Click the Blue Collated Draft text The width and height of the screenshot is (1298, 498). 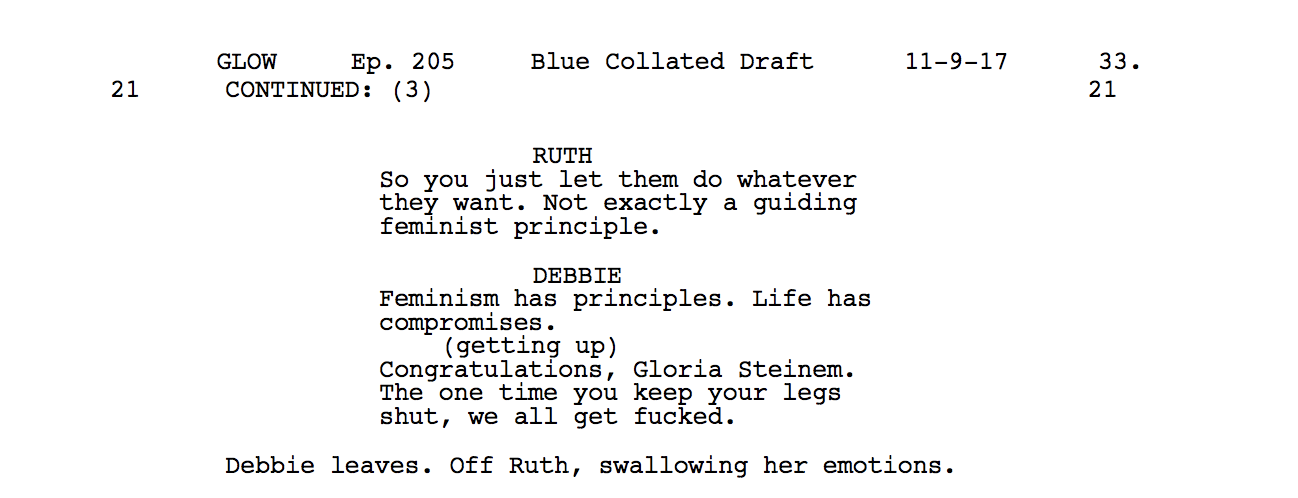672,62
